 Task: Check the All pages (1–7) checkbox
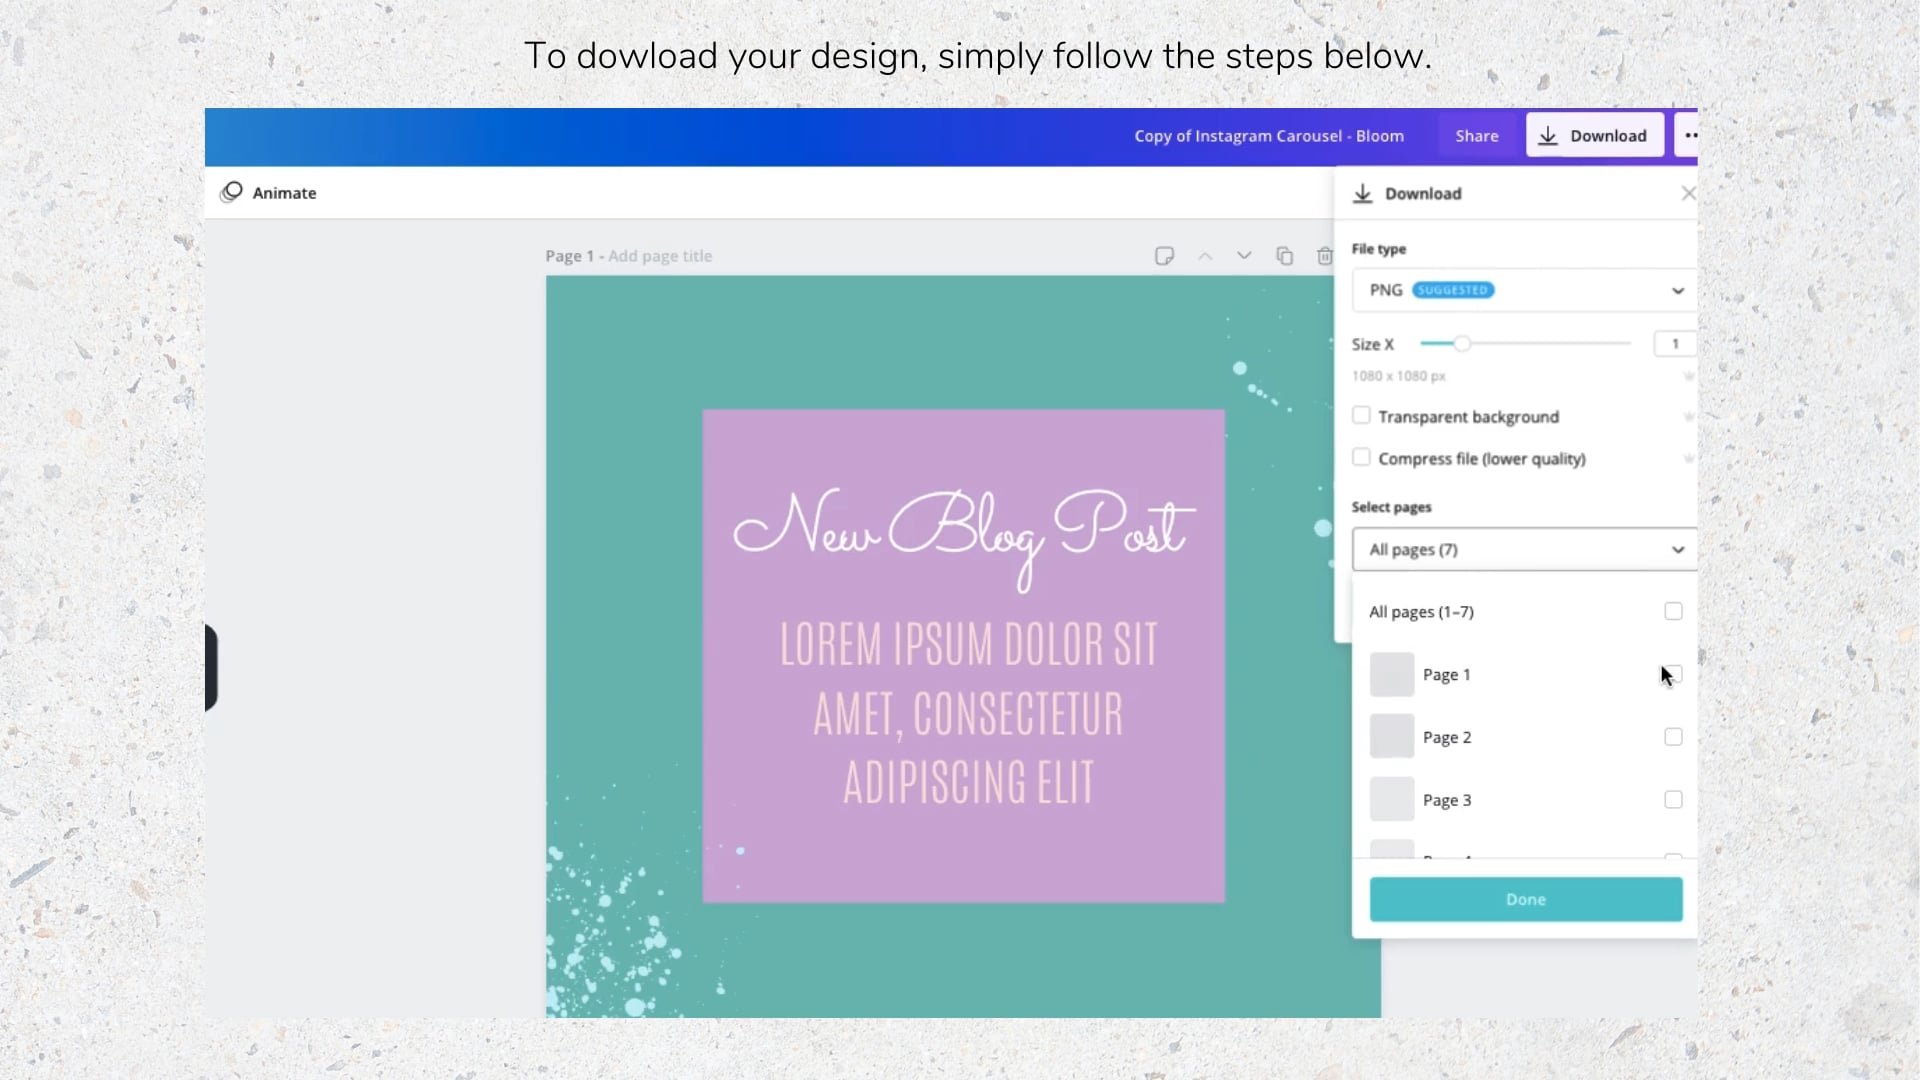pos(1673,611)
